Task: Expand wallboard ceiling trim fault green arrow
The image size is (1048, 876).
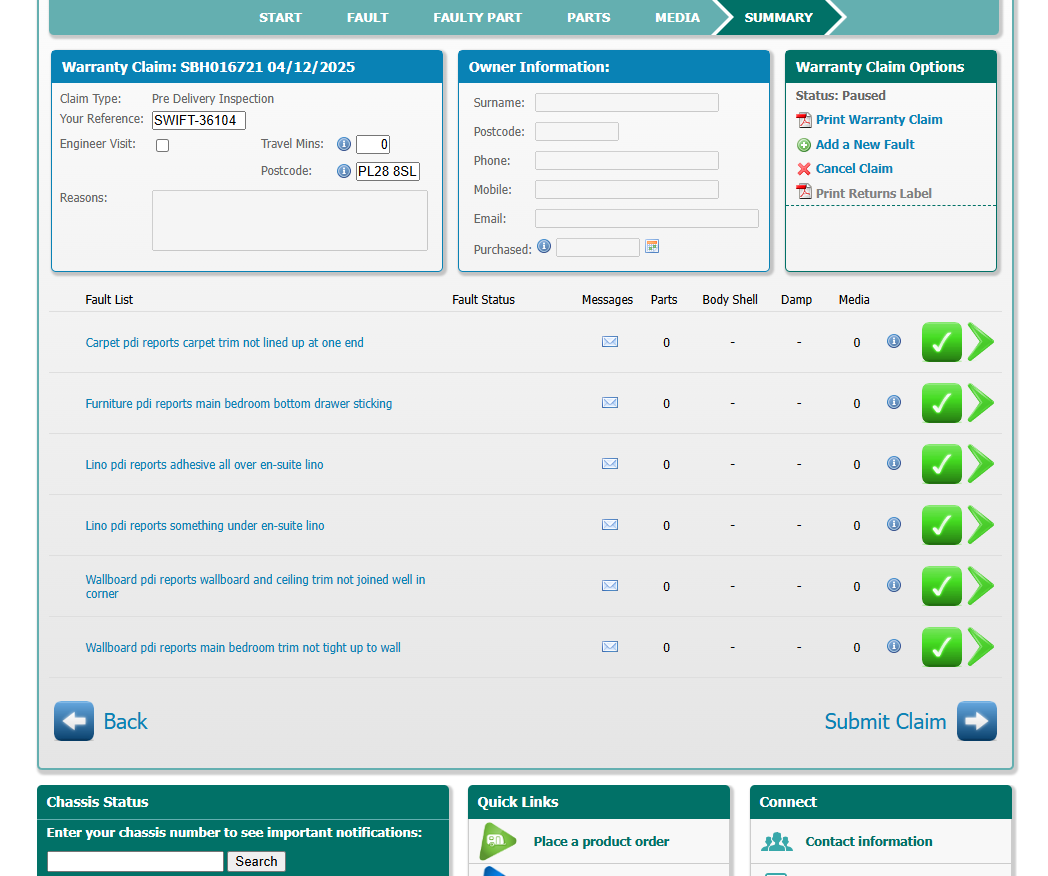Action: 981,586
